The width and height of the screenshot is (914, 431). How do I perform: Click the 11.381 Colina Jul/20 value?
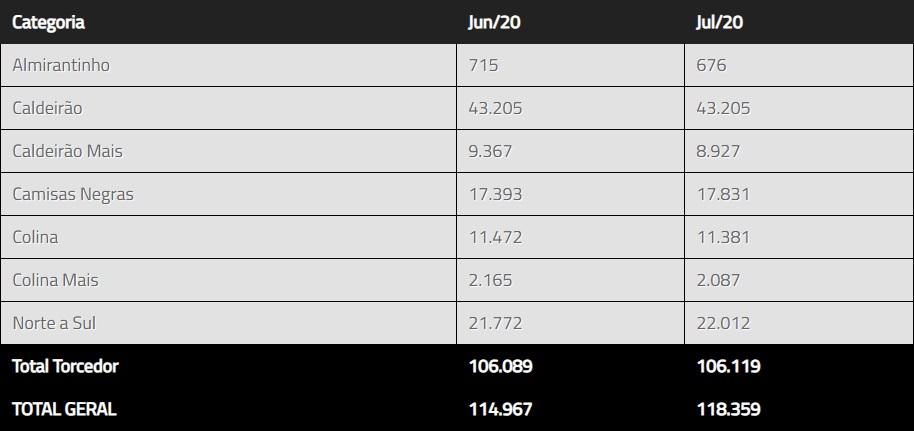point(722,237)
